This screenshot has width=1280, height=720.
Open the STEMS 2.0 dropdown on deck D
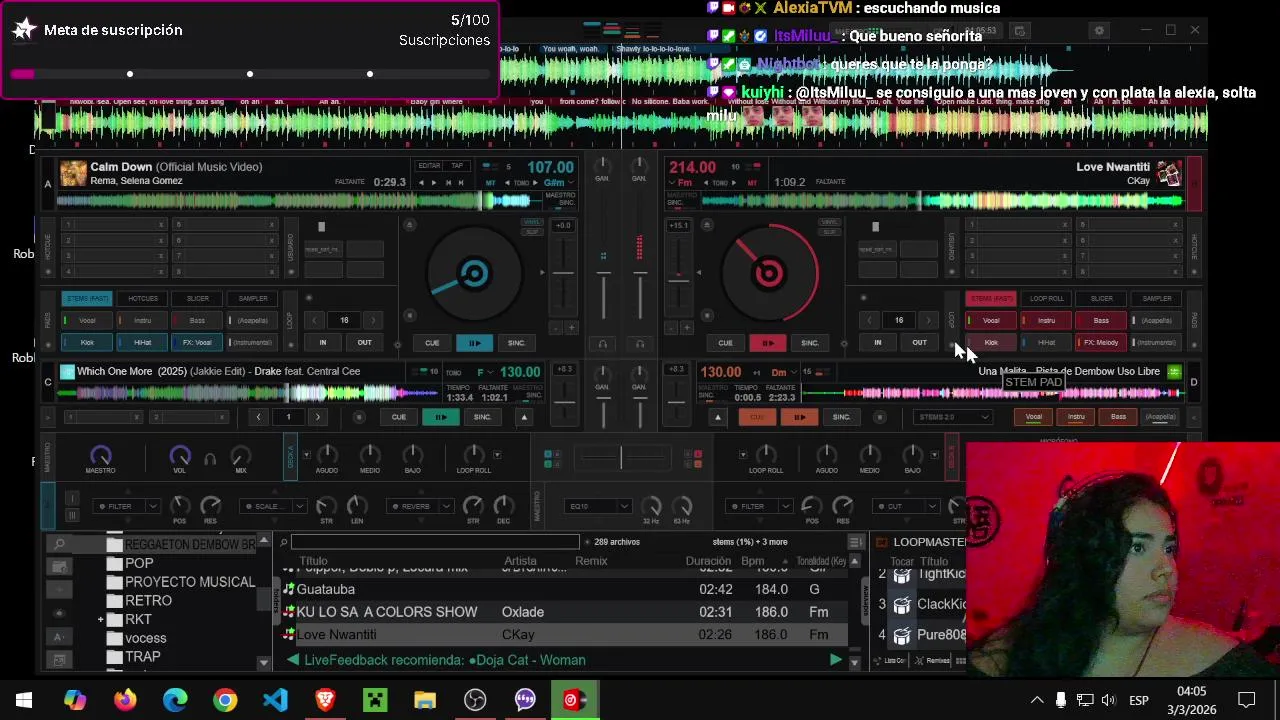953,417
